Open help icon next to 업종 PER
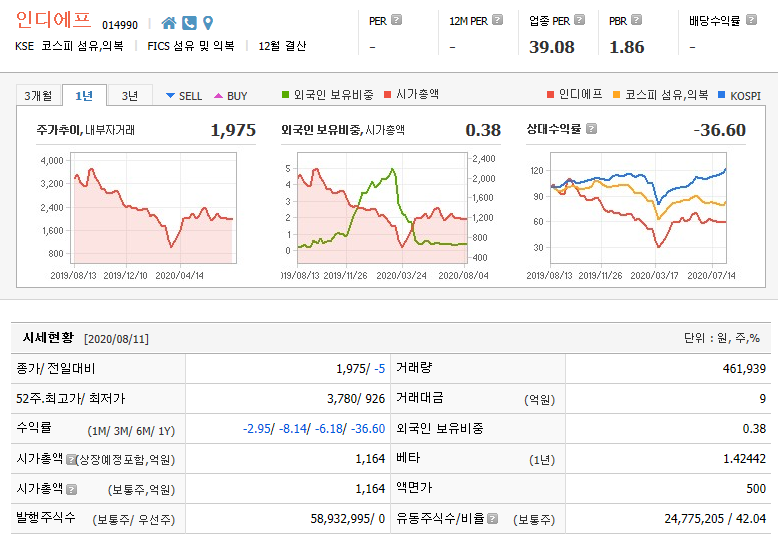This screenshot has height=542, width=778. coord(580,20)
